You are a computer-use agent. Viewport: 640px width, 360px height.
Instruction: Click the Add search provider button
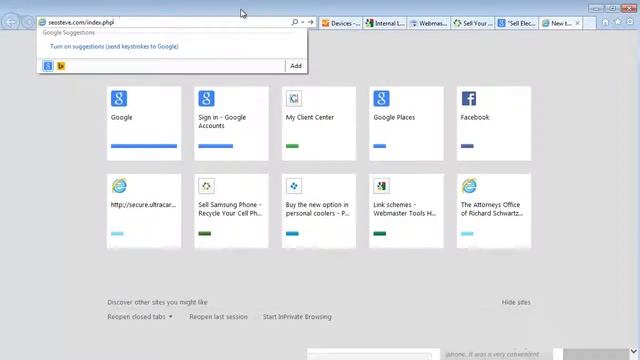(296, 66)
